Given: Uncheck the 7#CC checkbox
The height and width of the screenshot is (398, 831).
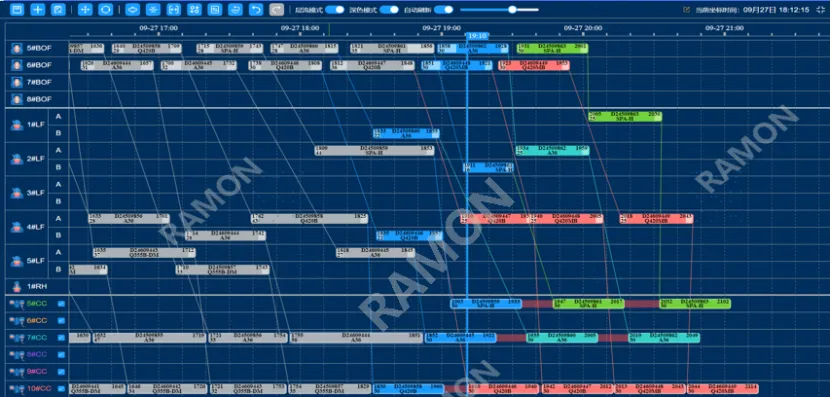Looking at the screenshot, I should point(61,338).
